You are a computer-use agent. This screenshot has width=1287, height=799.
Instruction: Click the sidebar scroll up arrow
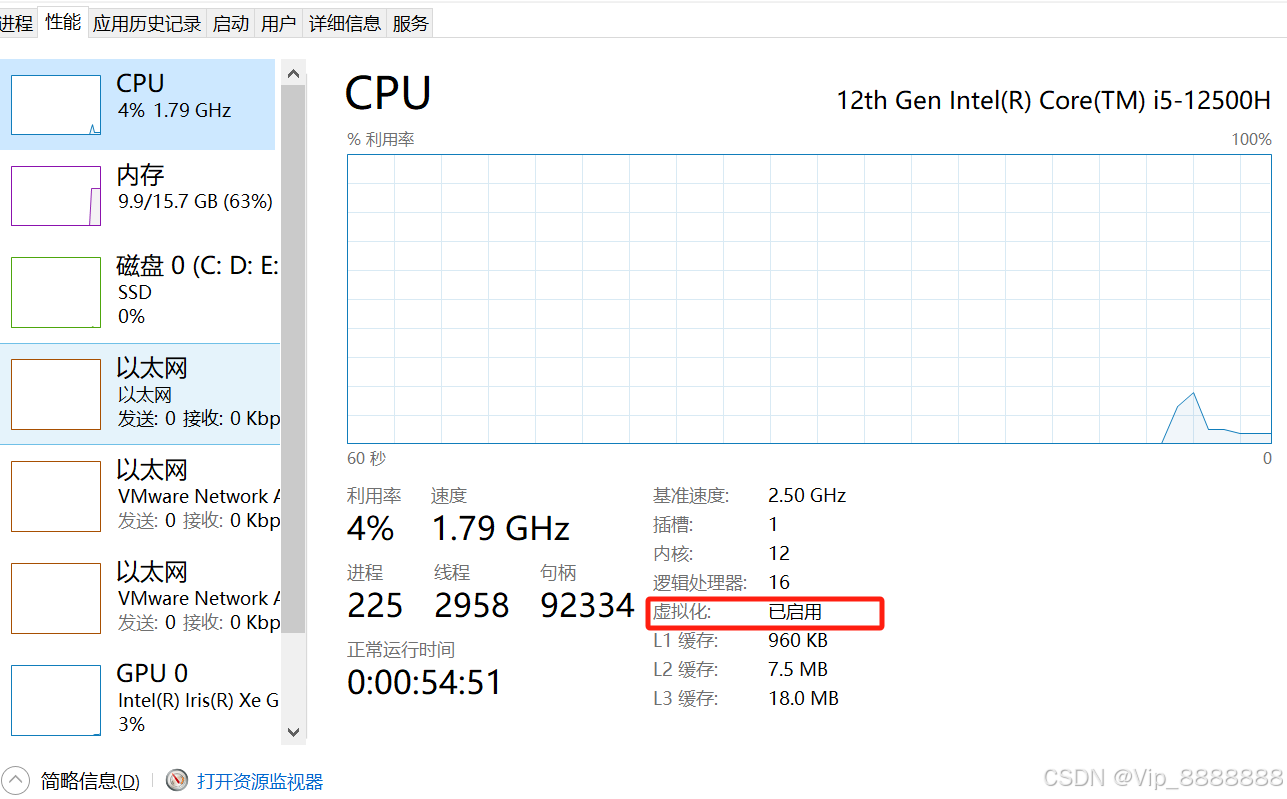(293, 73)
